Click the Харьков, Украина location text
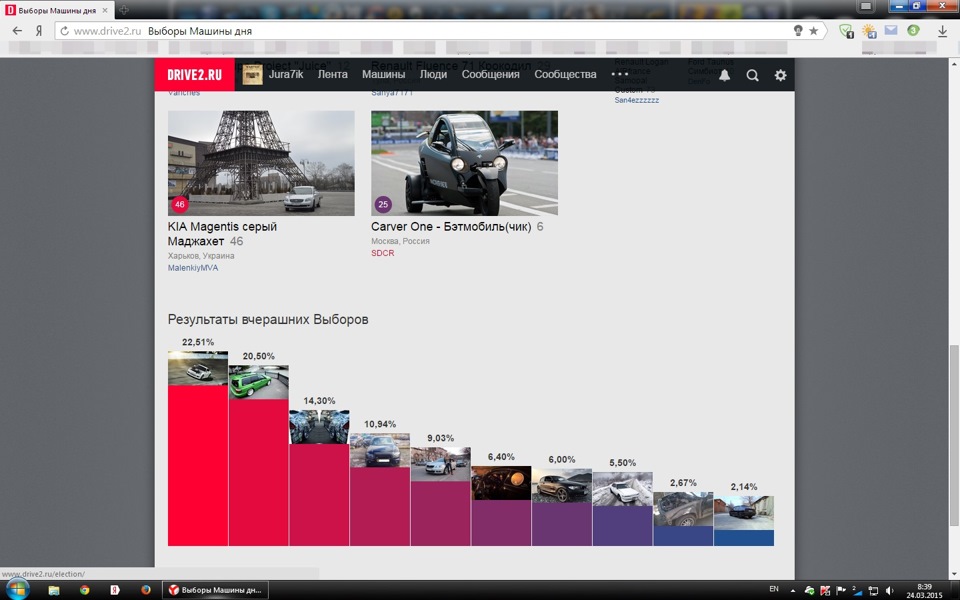960x600 pixels. click(201, 255)
